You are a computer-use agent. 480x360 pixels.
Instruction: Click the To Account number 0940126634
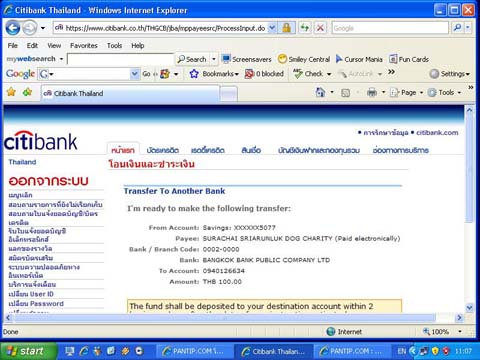coord(224,271)
